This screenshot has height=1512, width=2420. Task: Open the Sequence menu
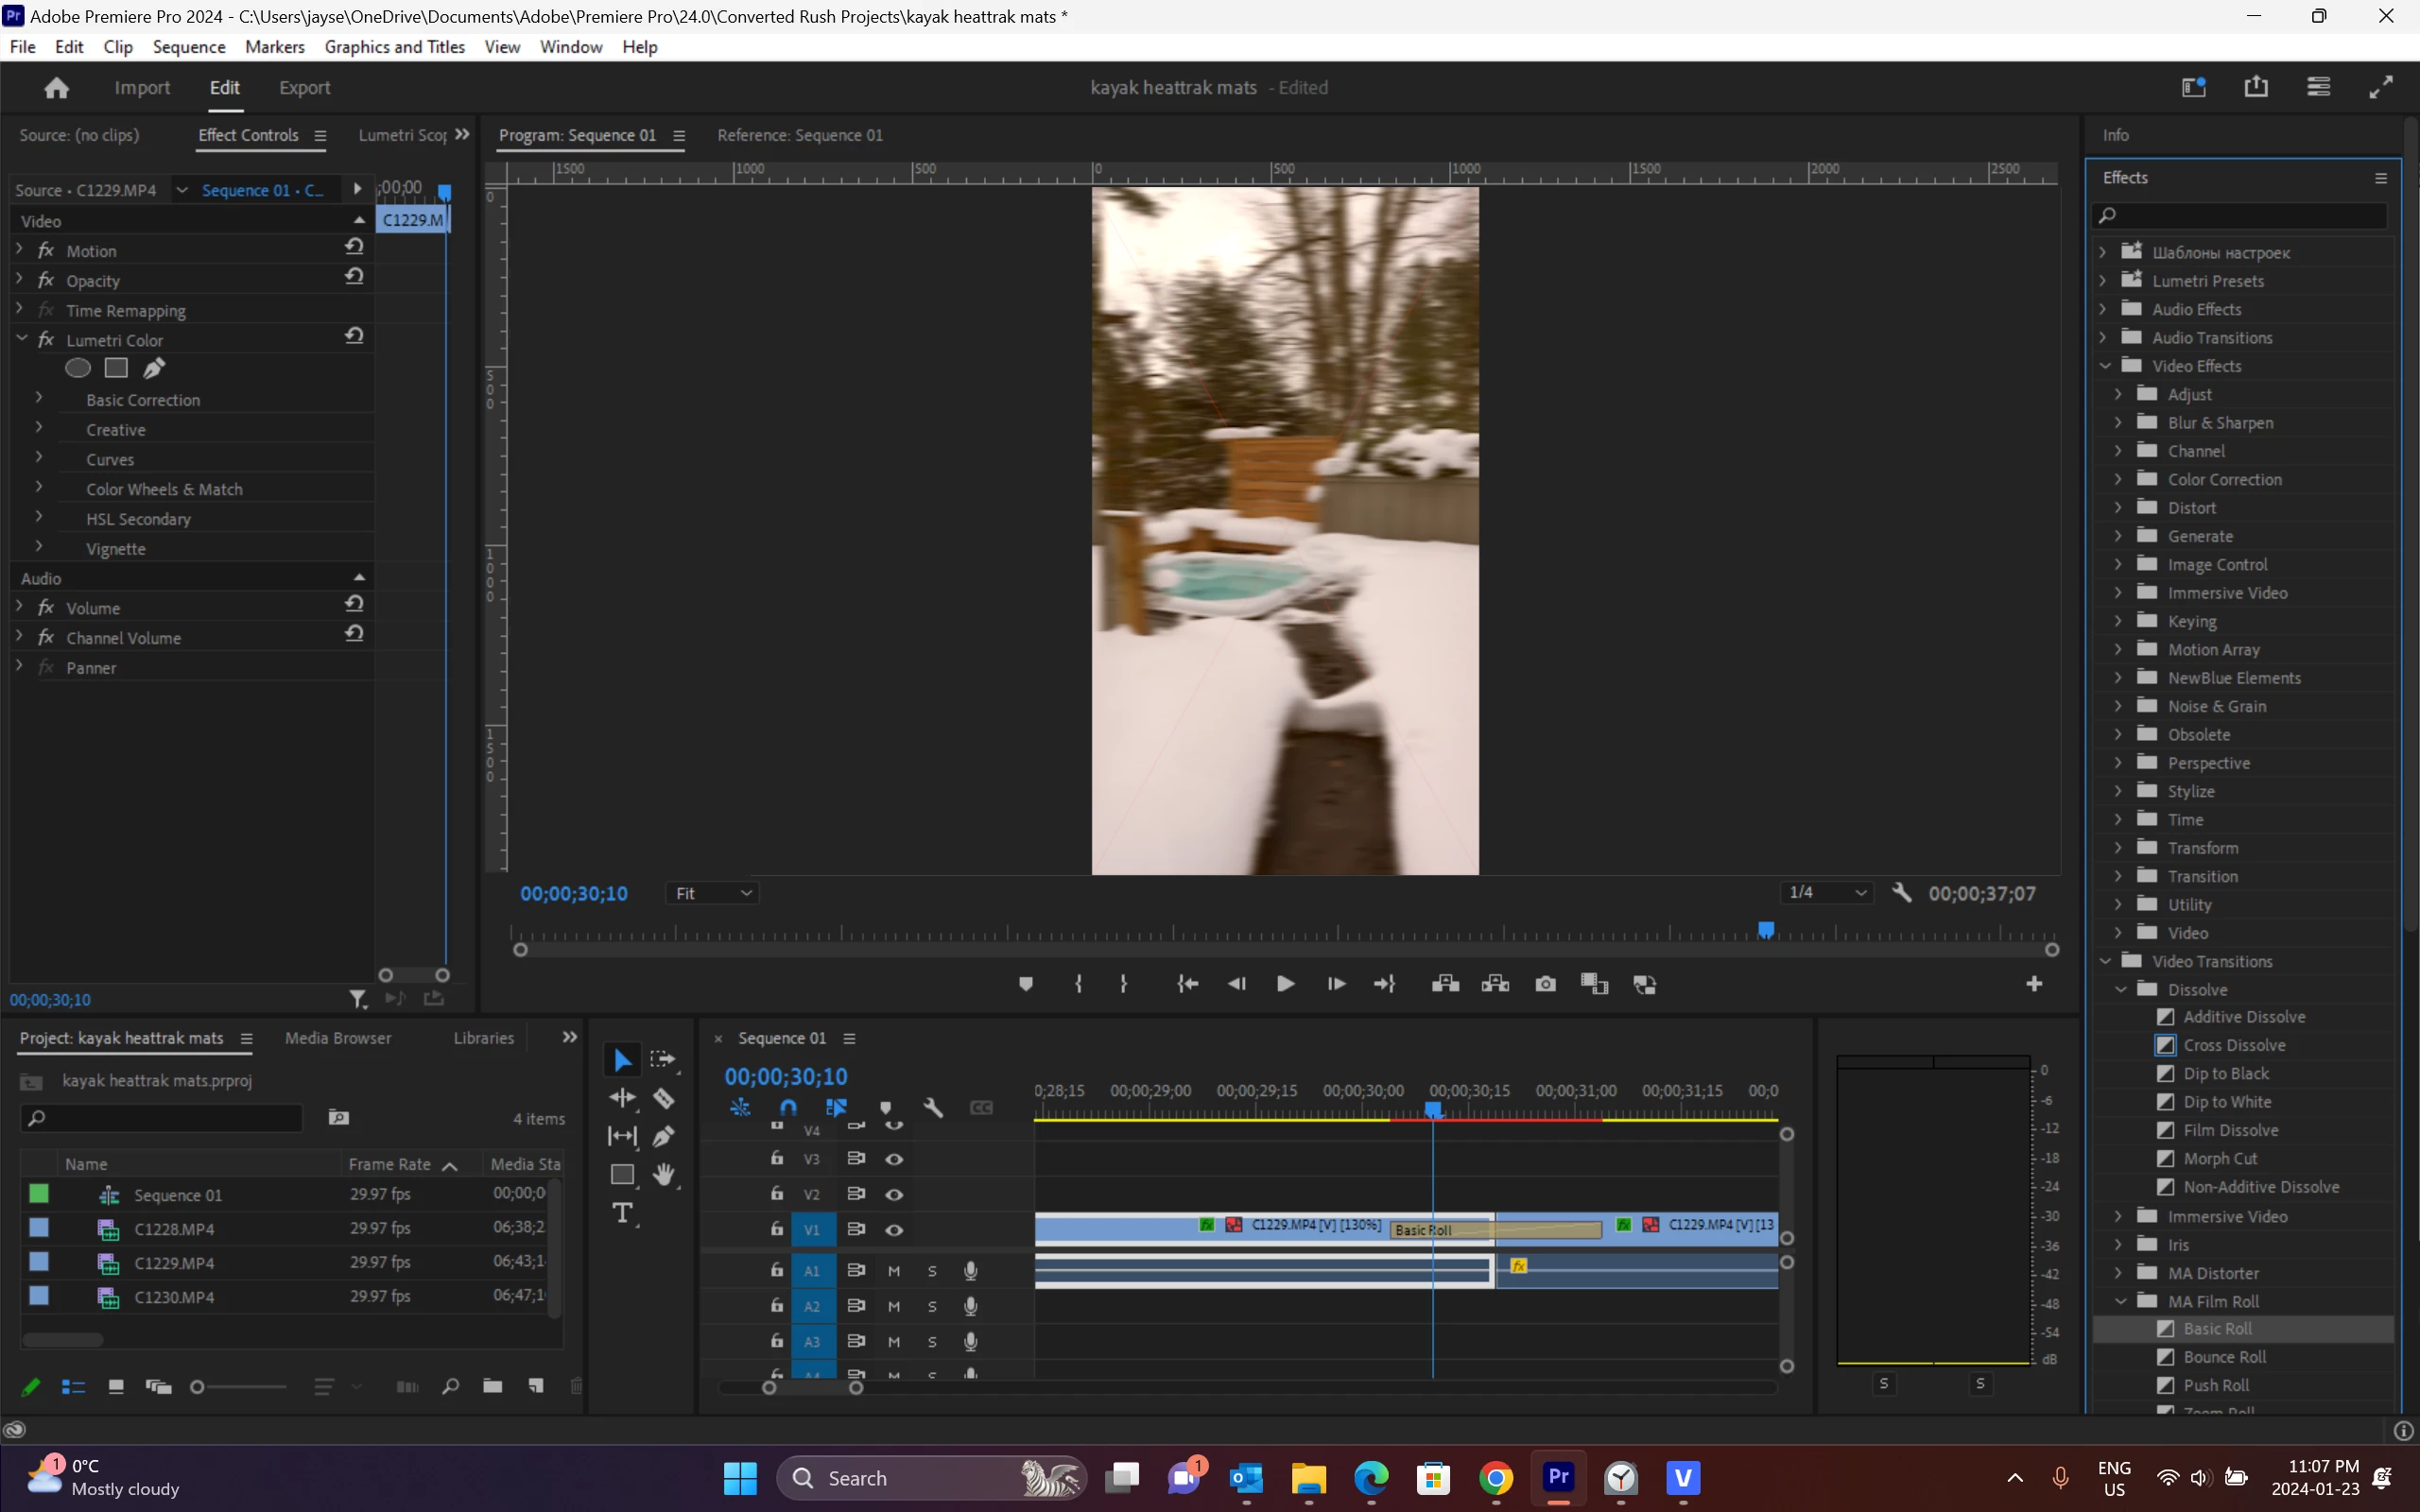click(x=188, y=47)
